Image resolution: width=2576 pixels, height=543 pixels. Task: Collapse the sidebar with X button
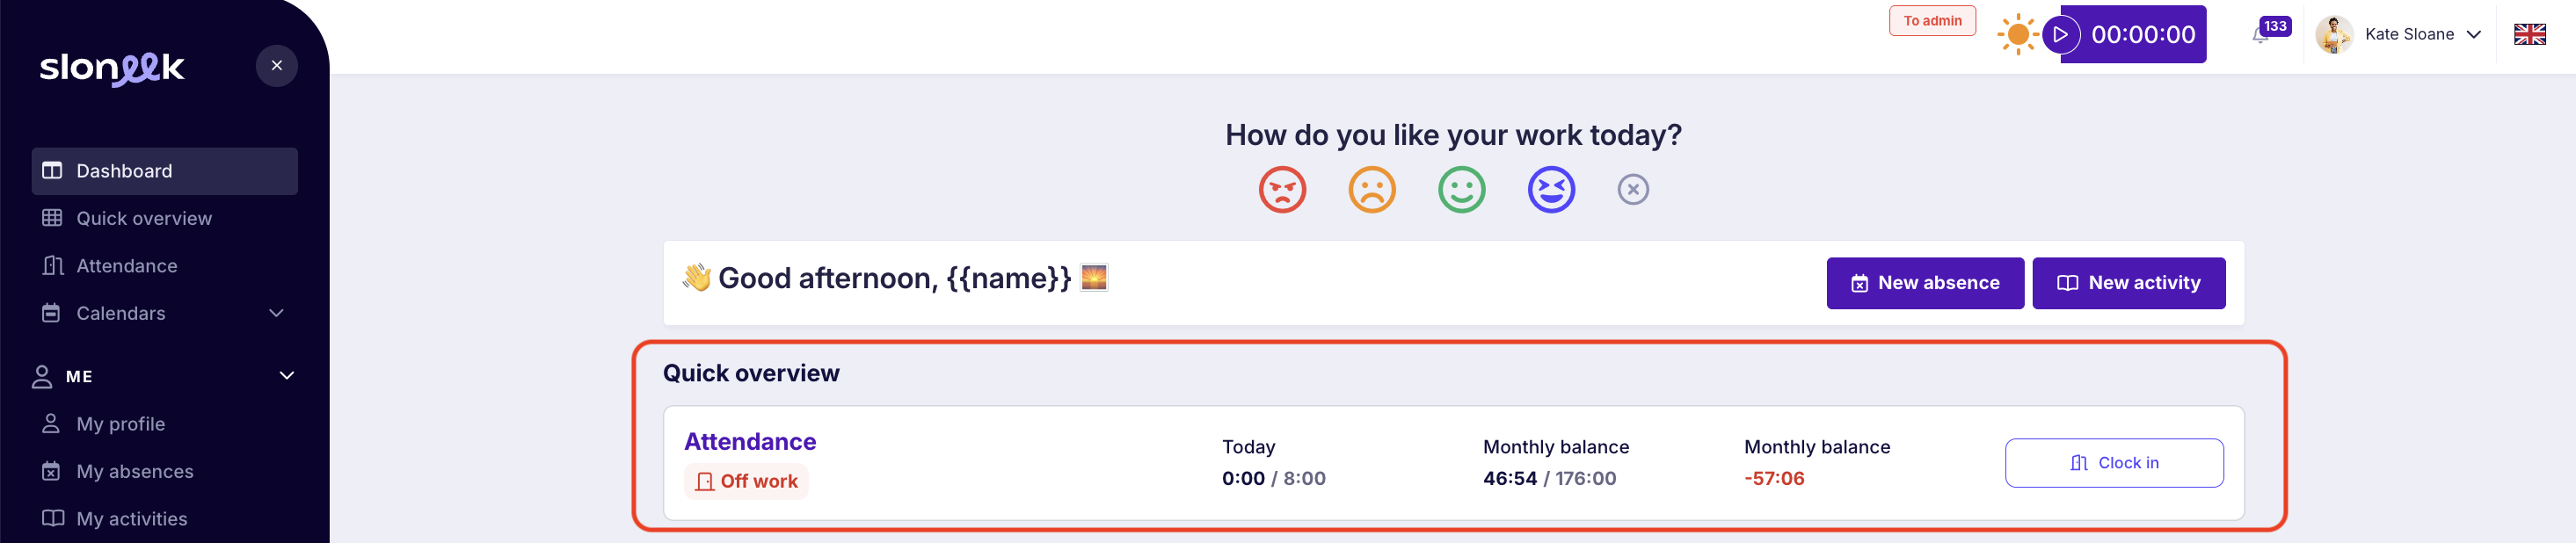click(277, 66)
